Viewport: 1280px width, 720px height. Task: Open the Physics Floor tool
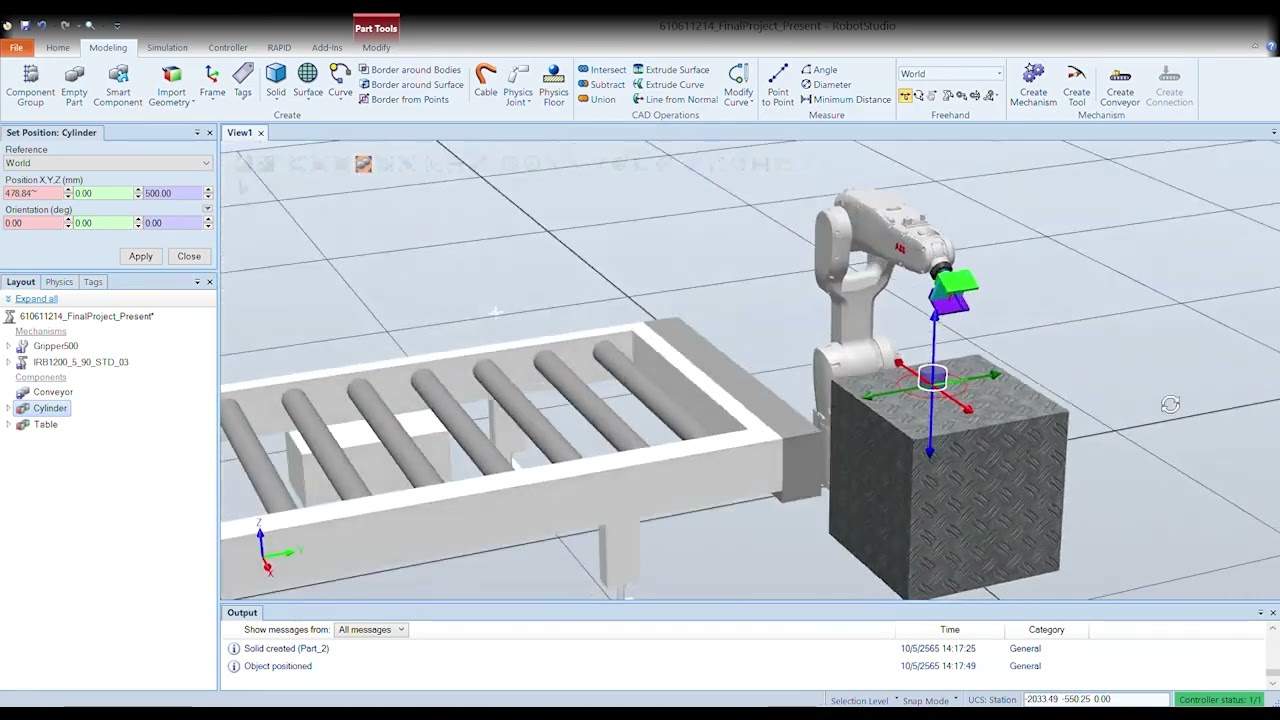click(554, 86)
